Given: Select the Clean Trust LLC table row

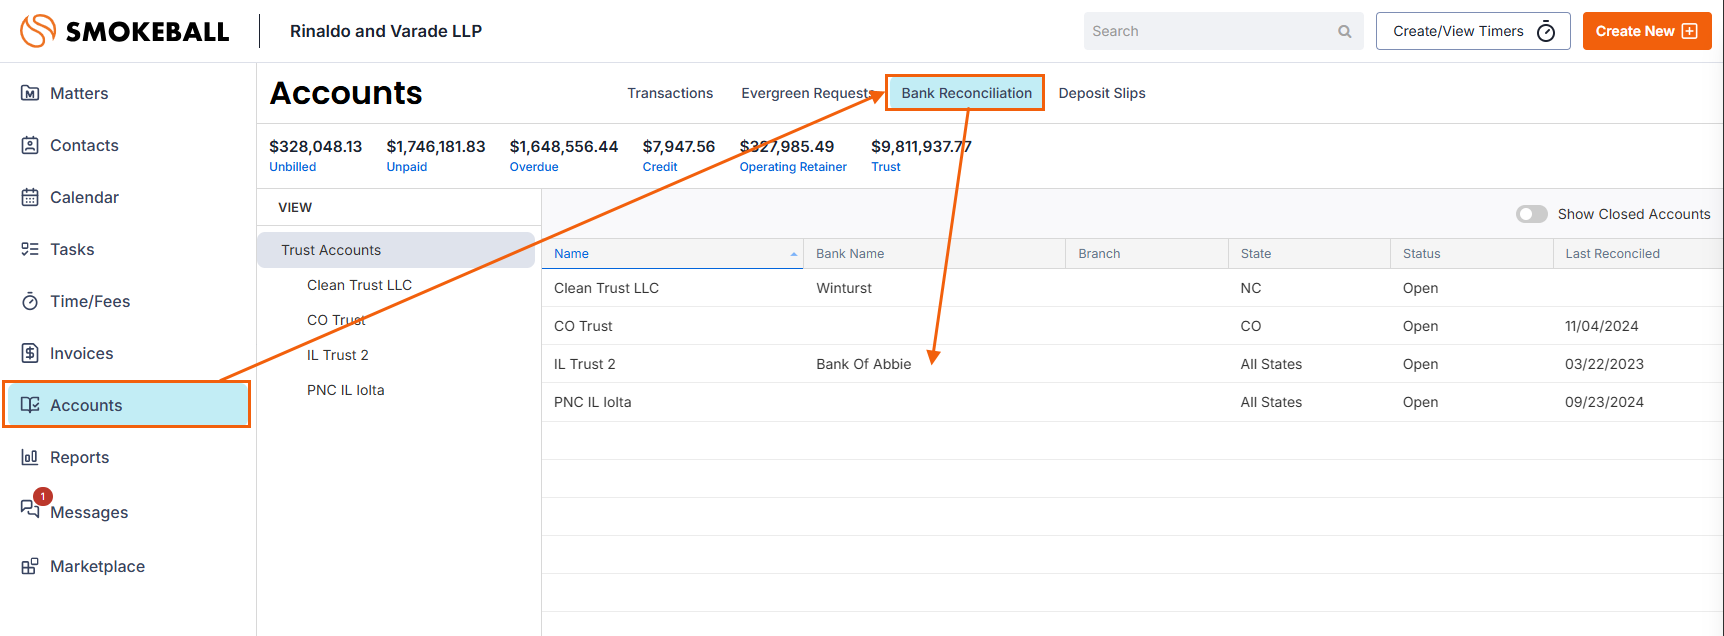Looking at the screenshot, I should click(x=1132, y=288).
